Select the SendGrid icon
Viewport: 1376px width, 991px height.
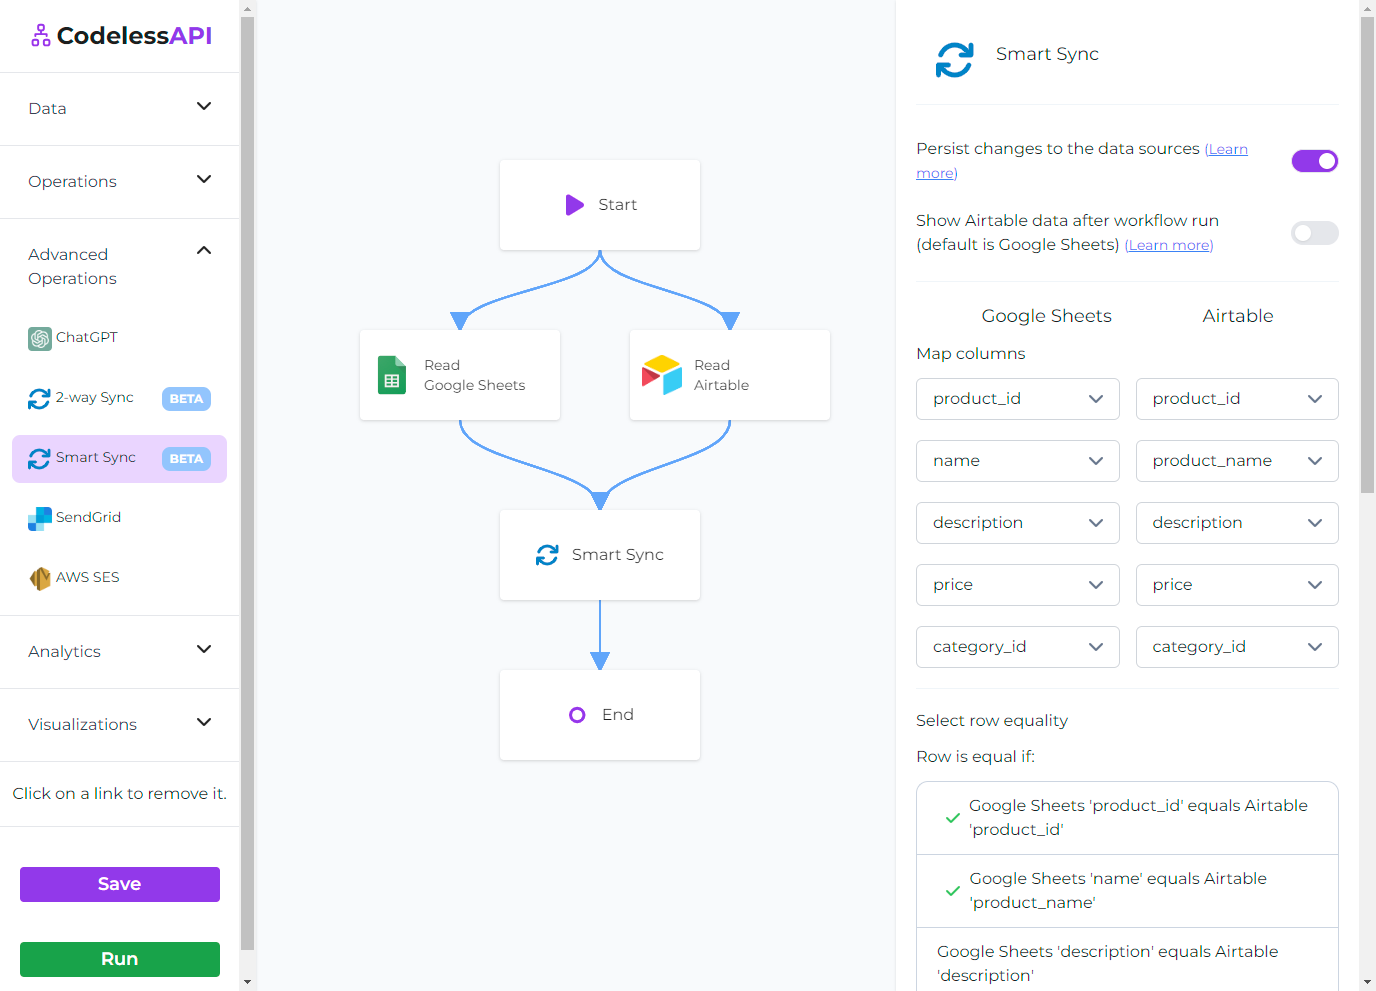pos(40,519)
